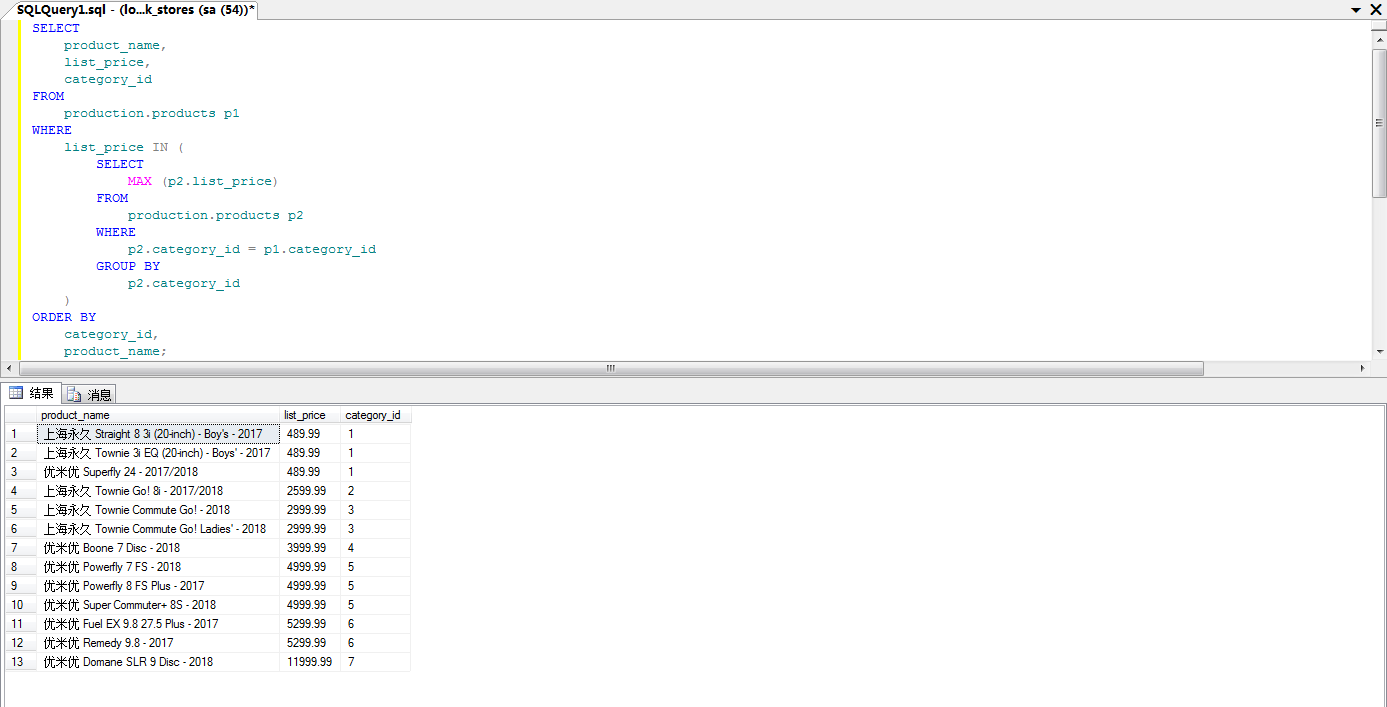Click the first SELECT keyword in the query

pyautogui.click(x=56, y=28)
